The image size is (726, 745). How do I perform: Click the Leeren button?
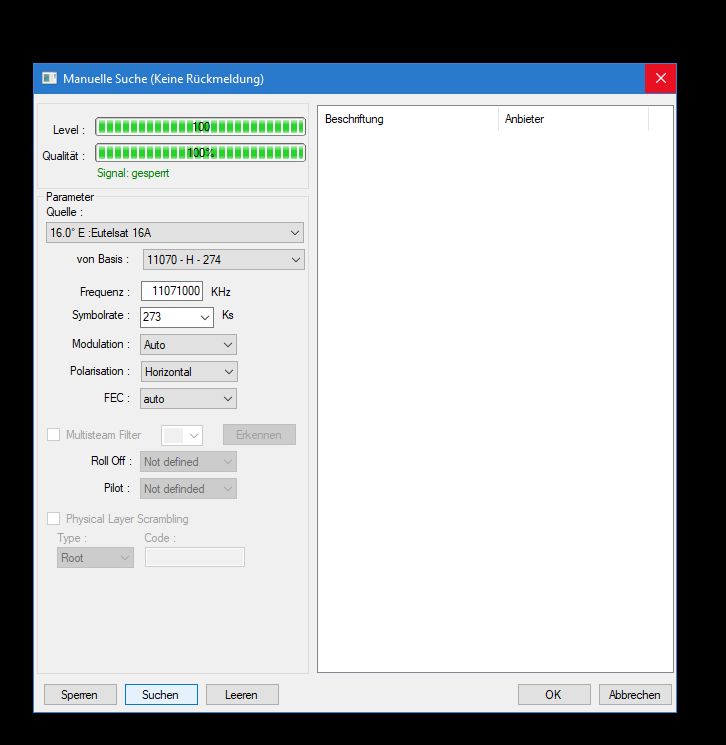(242, 695)
